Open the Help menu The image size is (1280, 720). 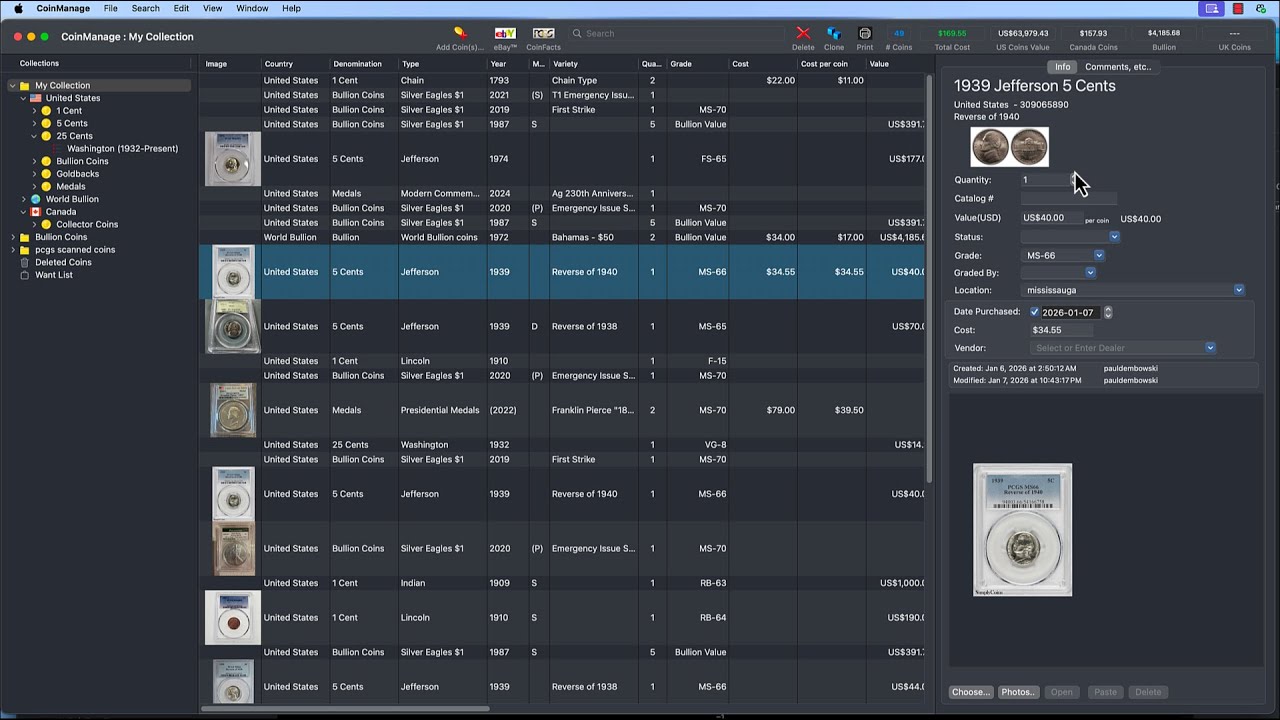[291, 8]
